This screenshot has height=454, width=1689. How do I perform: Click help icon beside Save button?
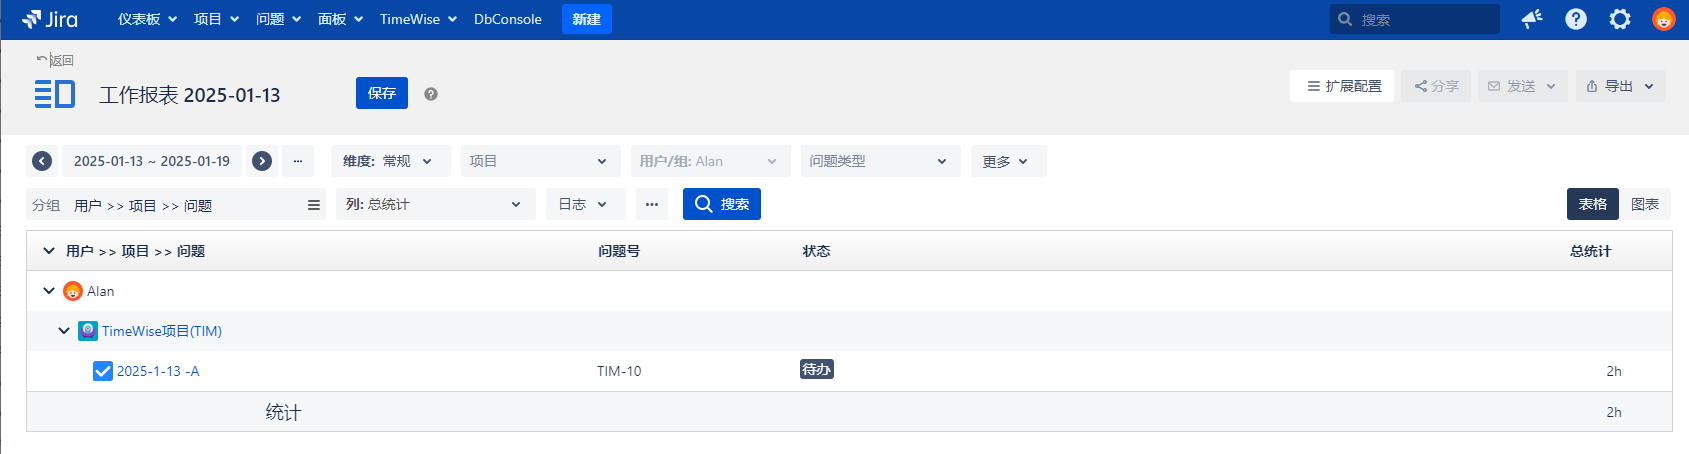(431, 94)
